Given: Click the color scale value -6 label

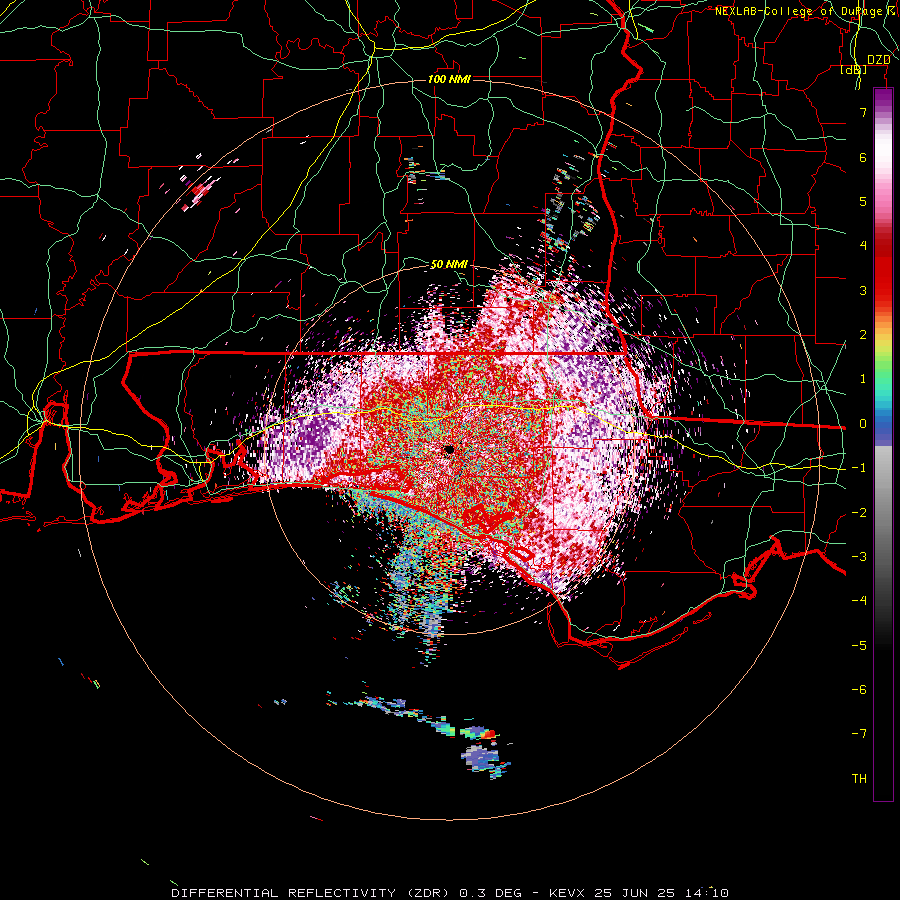Looking at the screenshot, I should click(x=859, y=690).
